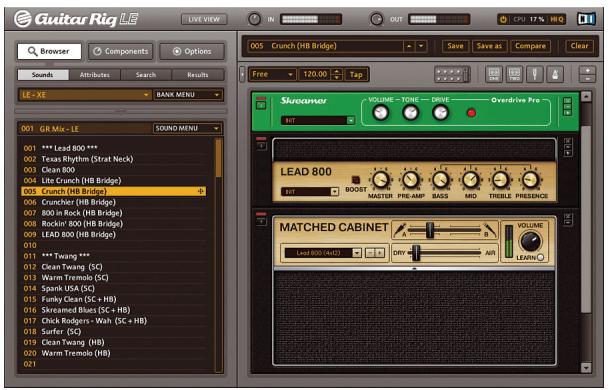Select next preset with header down arrow
Image resolution: width=609 pixels, height=390 pixels.
[x=421, y=46]
